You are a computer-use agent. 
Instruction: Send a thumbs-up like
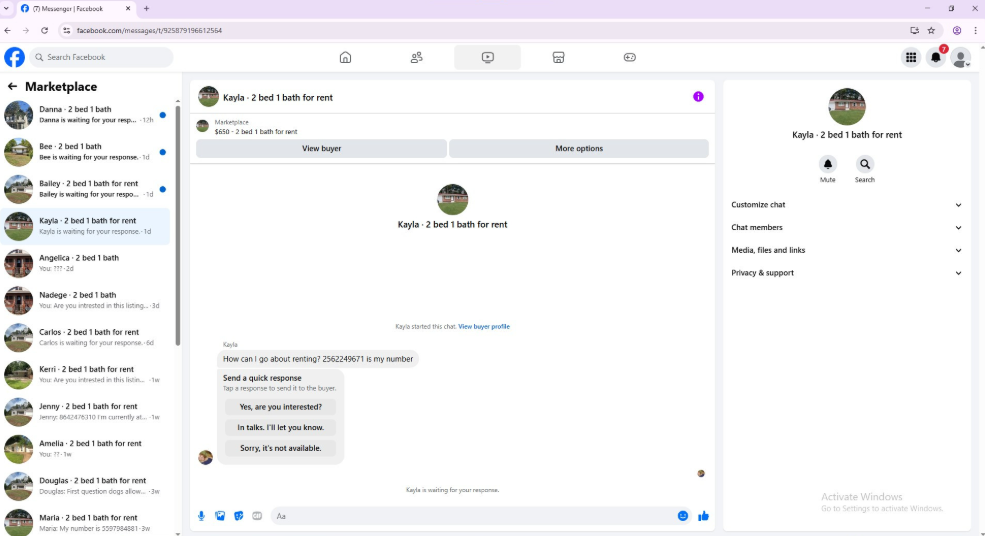click(x=703, y=516)
